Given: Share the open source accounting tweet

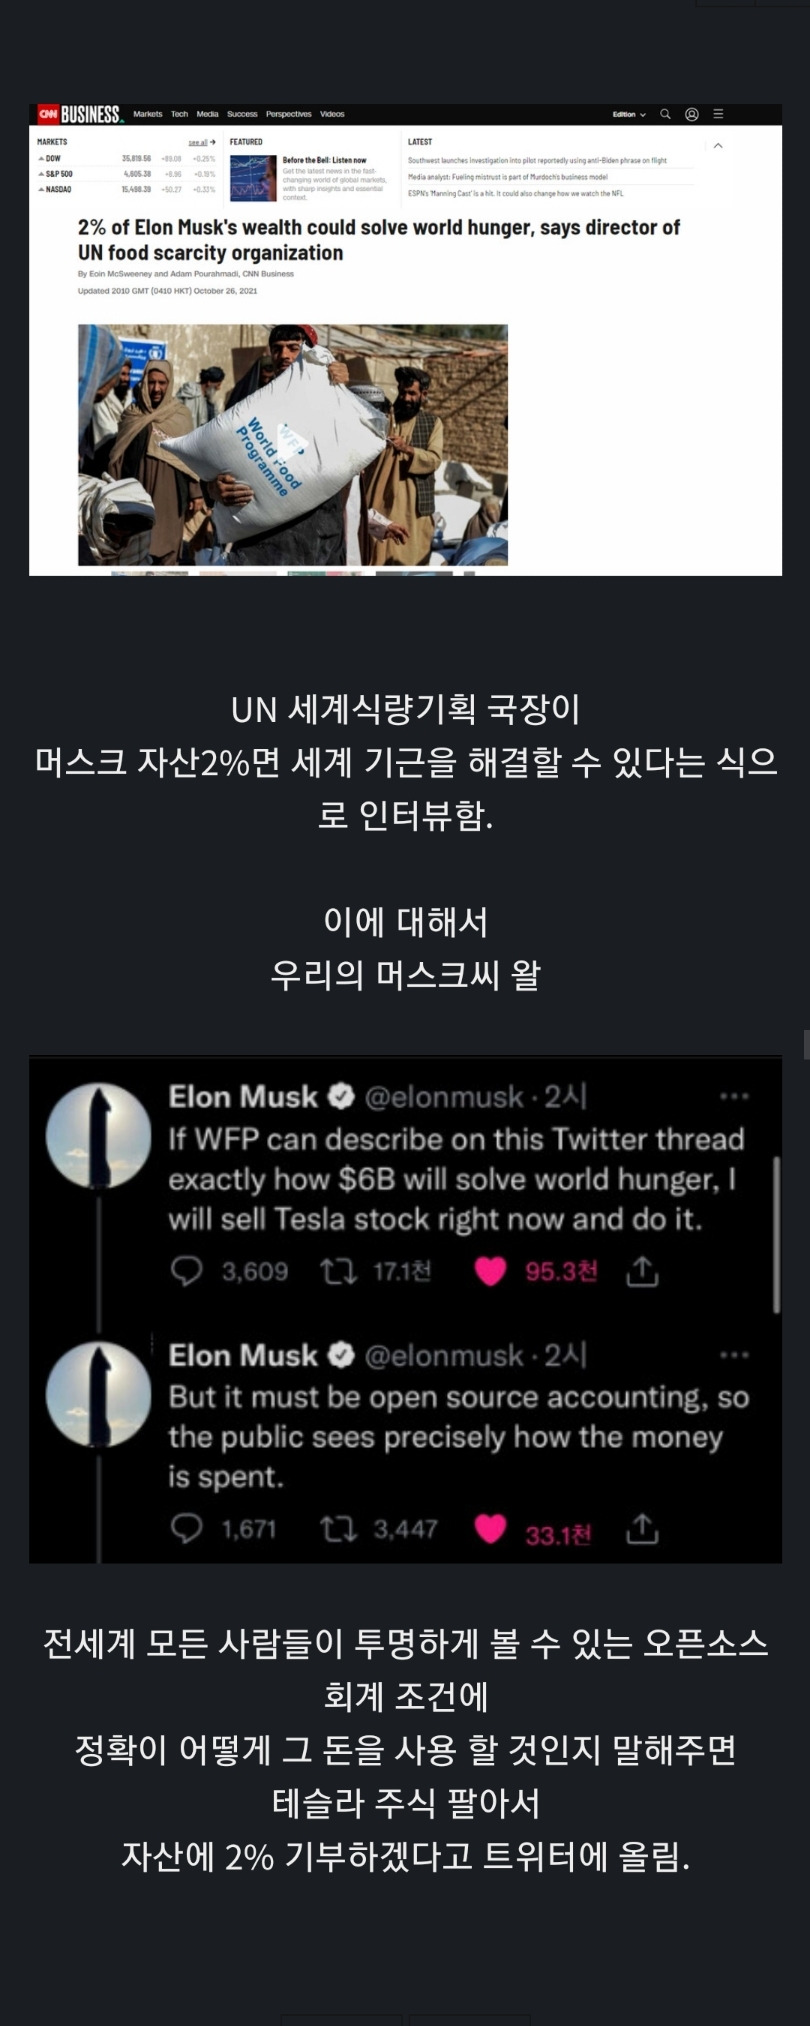Looking at the screenshot, I should 642,1529.
